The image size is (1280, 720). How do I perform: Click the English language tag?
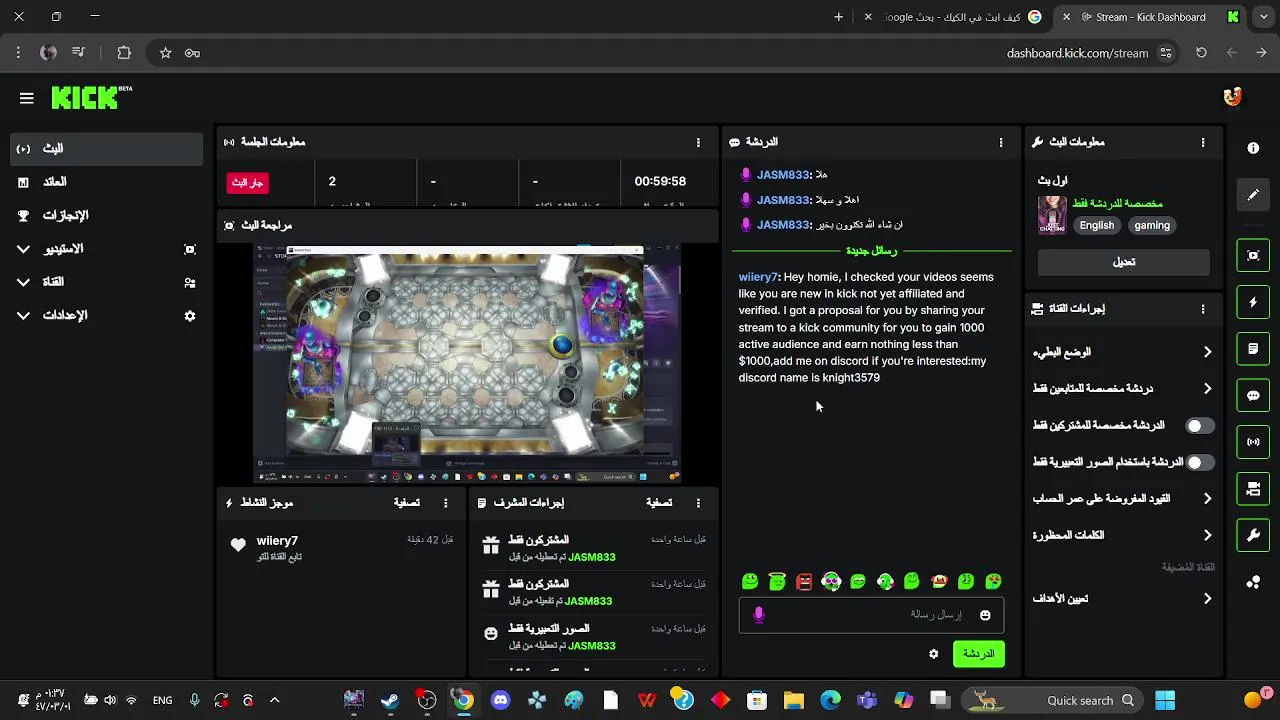1097,226
